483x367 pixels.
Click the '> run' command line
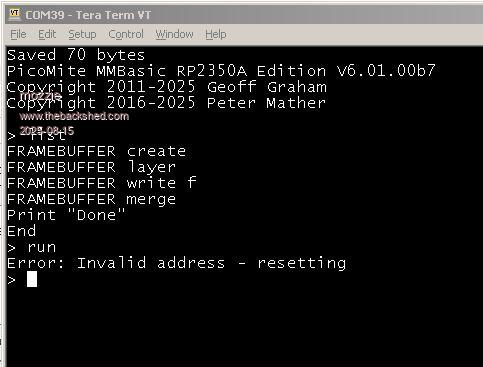(x=32, y=247)
